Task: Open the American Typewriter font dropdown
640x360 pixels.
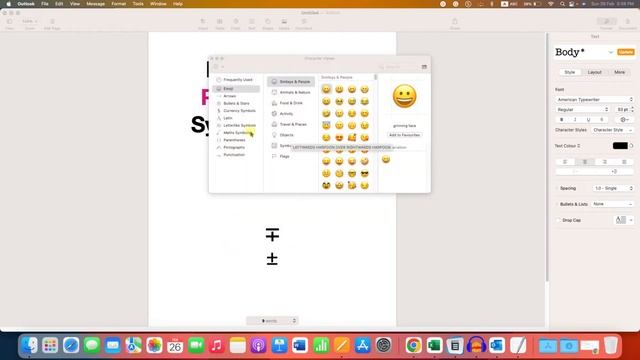Action: [x=594, y=100]
